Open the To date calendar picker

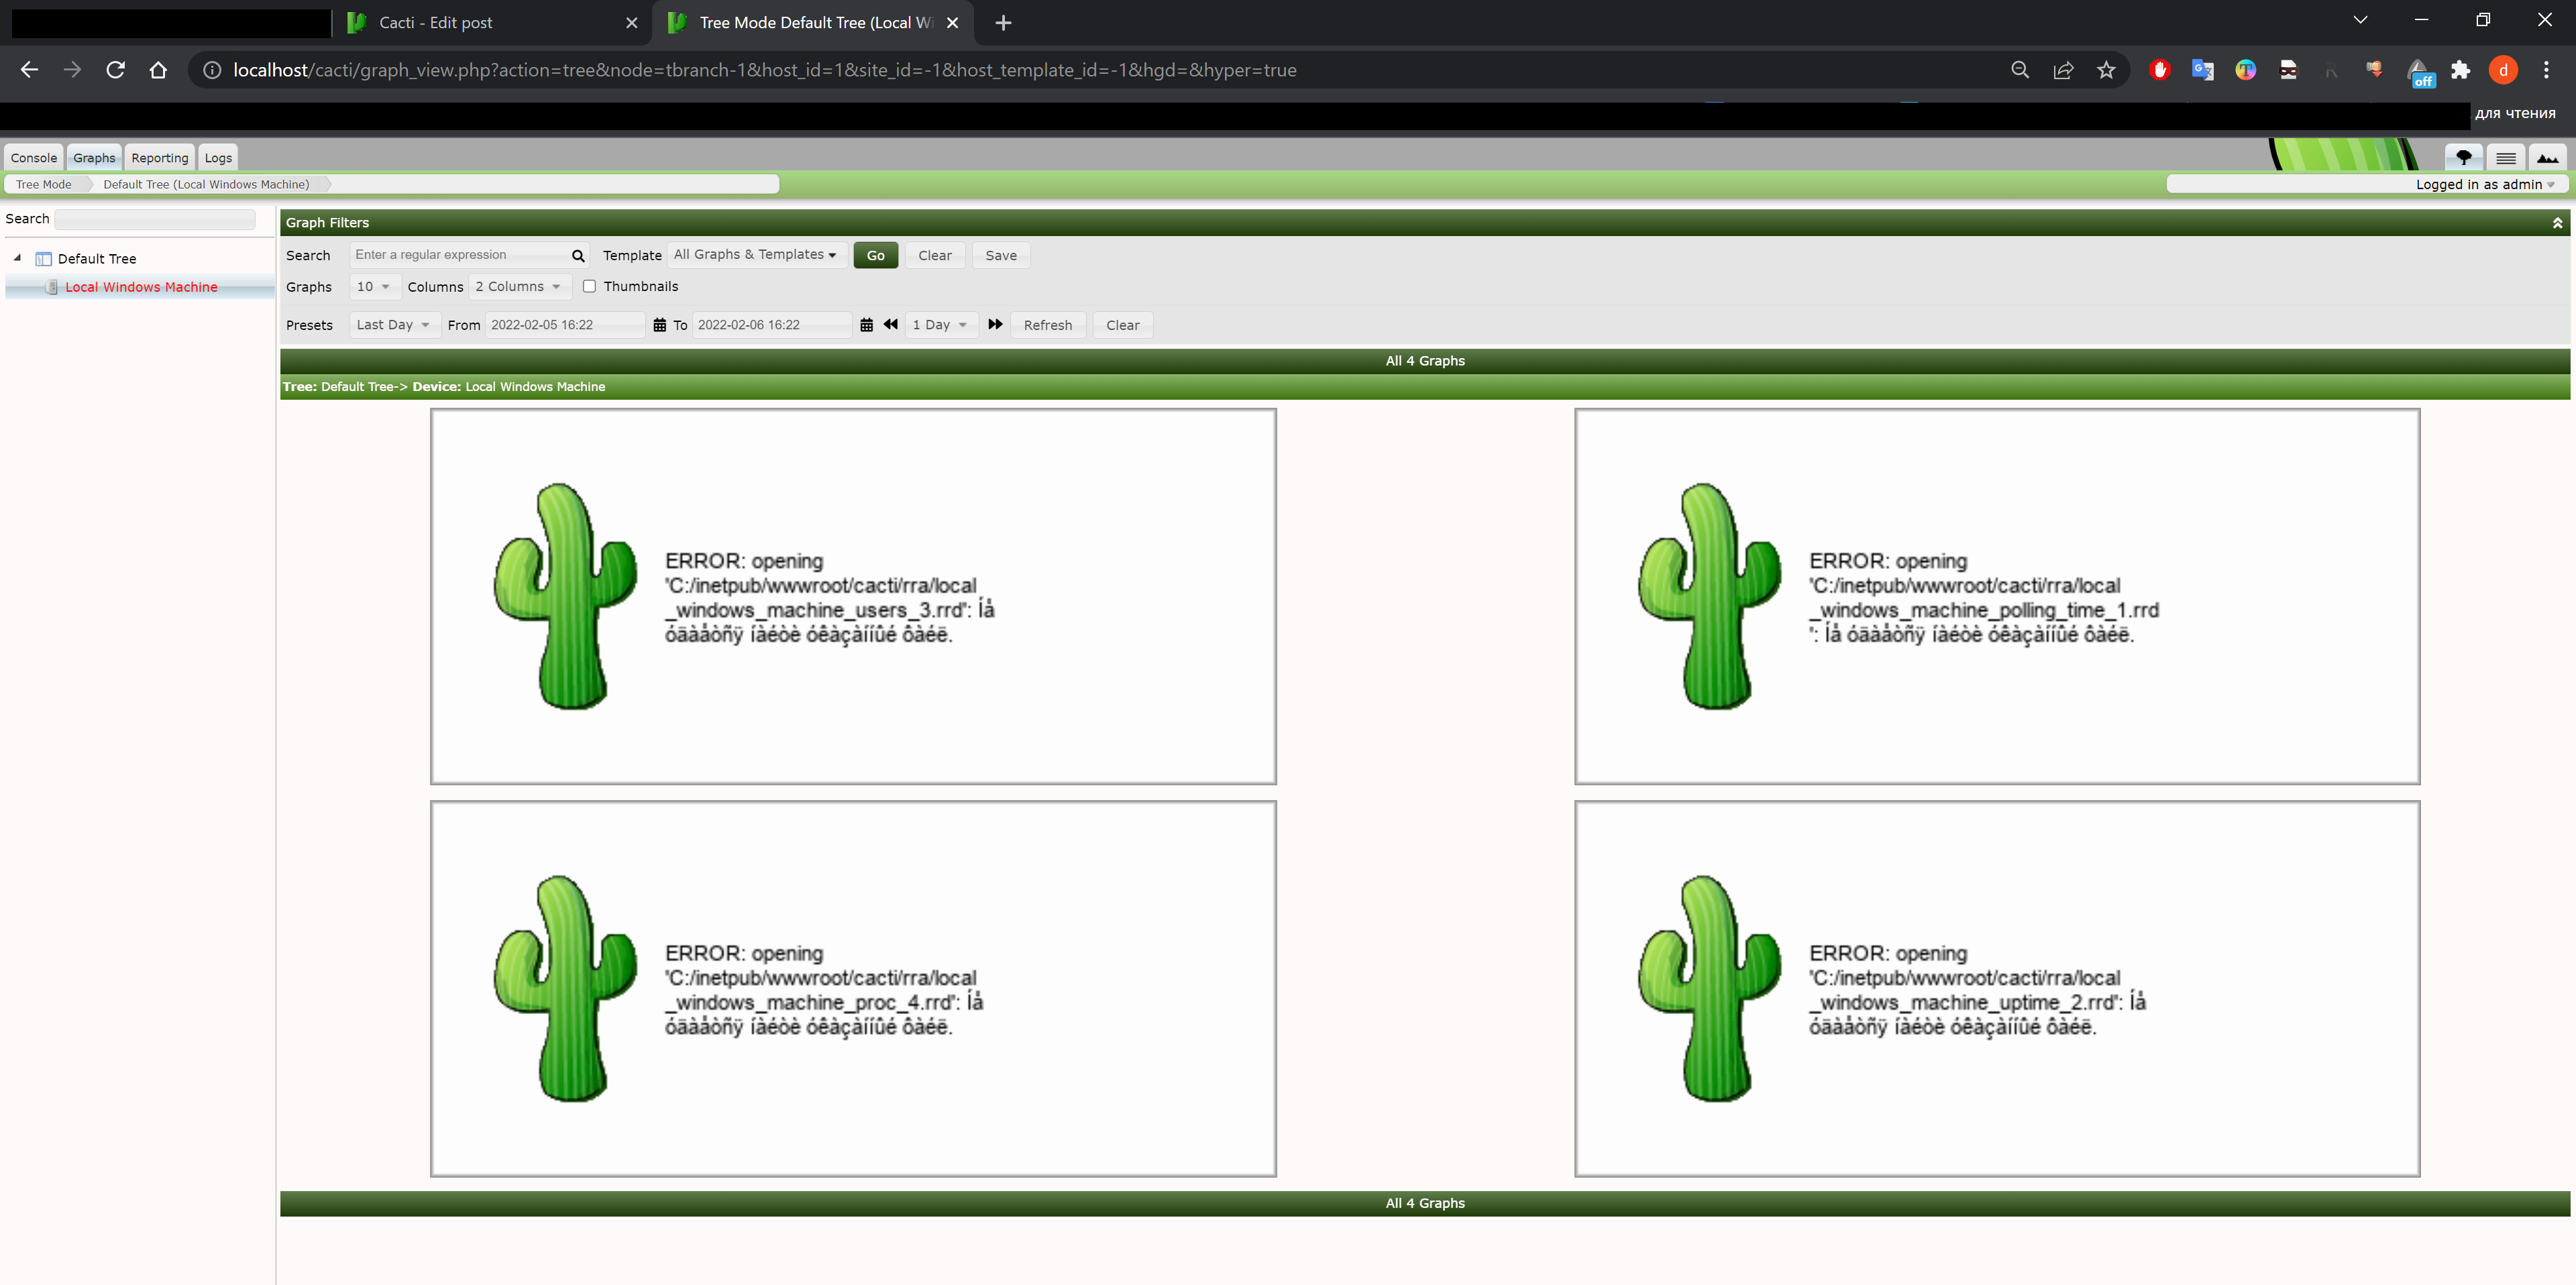866,325
